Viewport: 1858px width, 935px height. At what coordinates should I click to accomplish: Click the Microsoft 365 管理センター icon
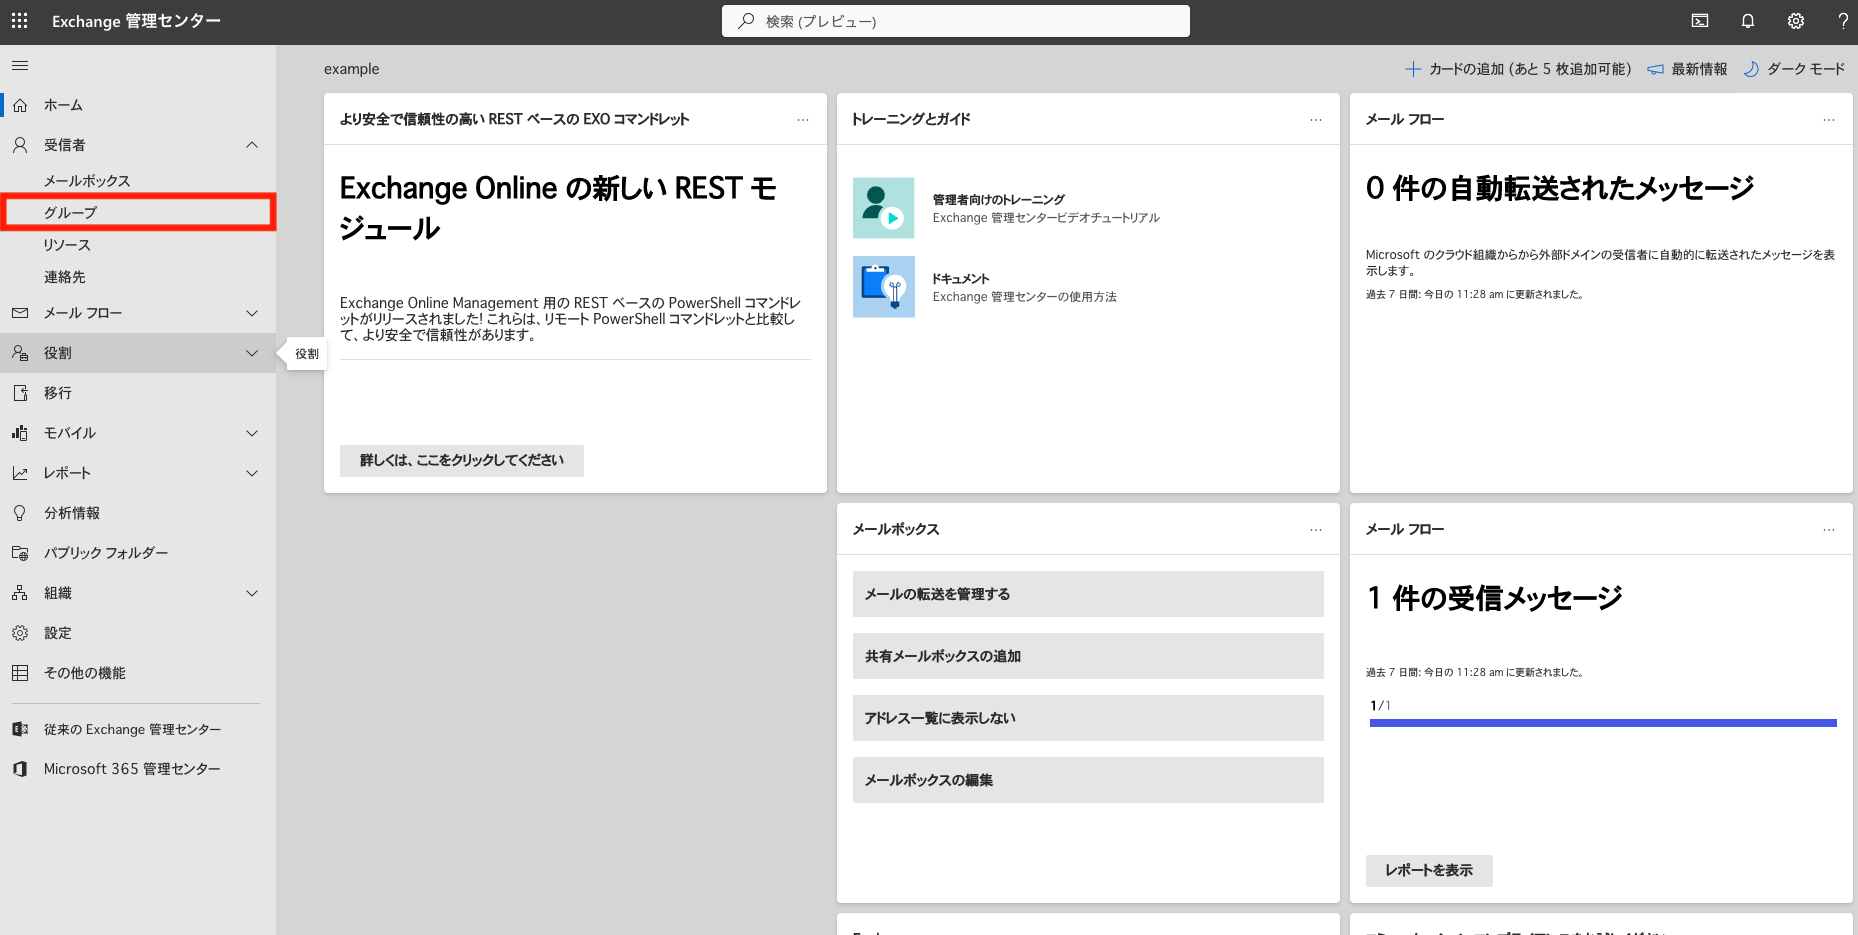(20, 769)
